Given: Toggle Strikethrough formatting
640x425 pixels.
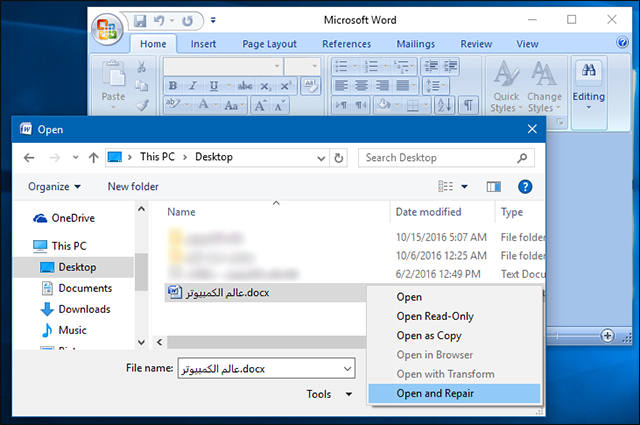Looking at the screenshot, I should (244, 86).
